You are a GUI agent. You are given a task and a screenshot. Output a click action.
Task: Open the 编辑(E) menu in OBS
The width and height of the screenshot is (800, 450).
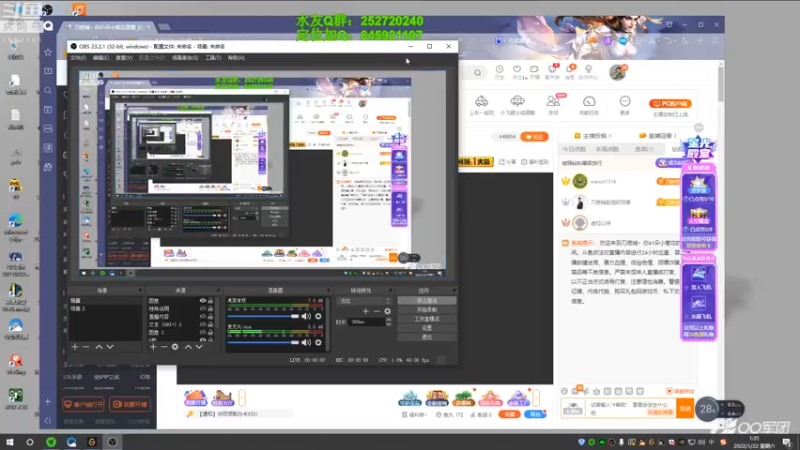(101, 58)
